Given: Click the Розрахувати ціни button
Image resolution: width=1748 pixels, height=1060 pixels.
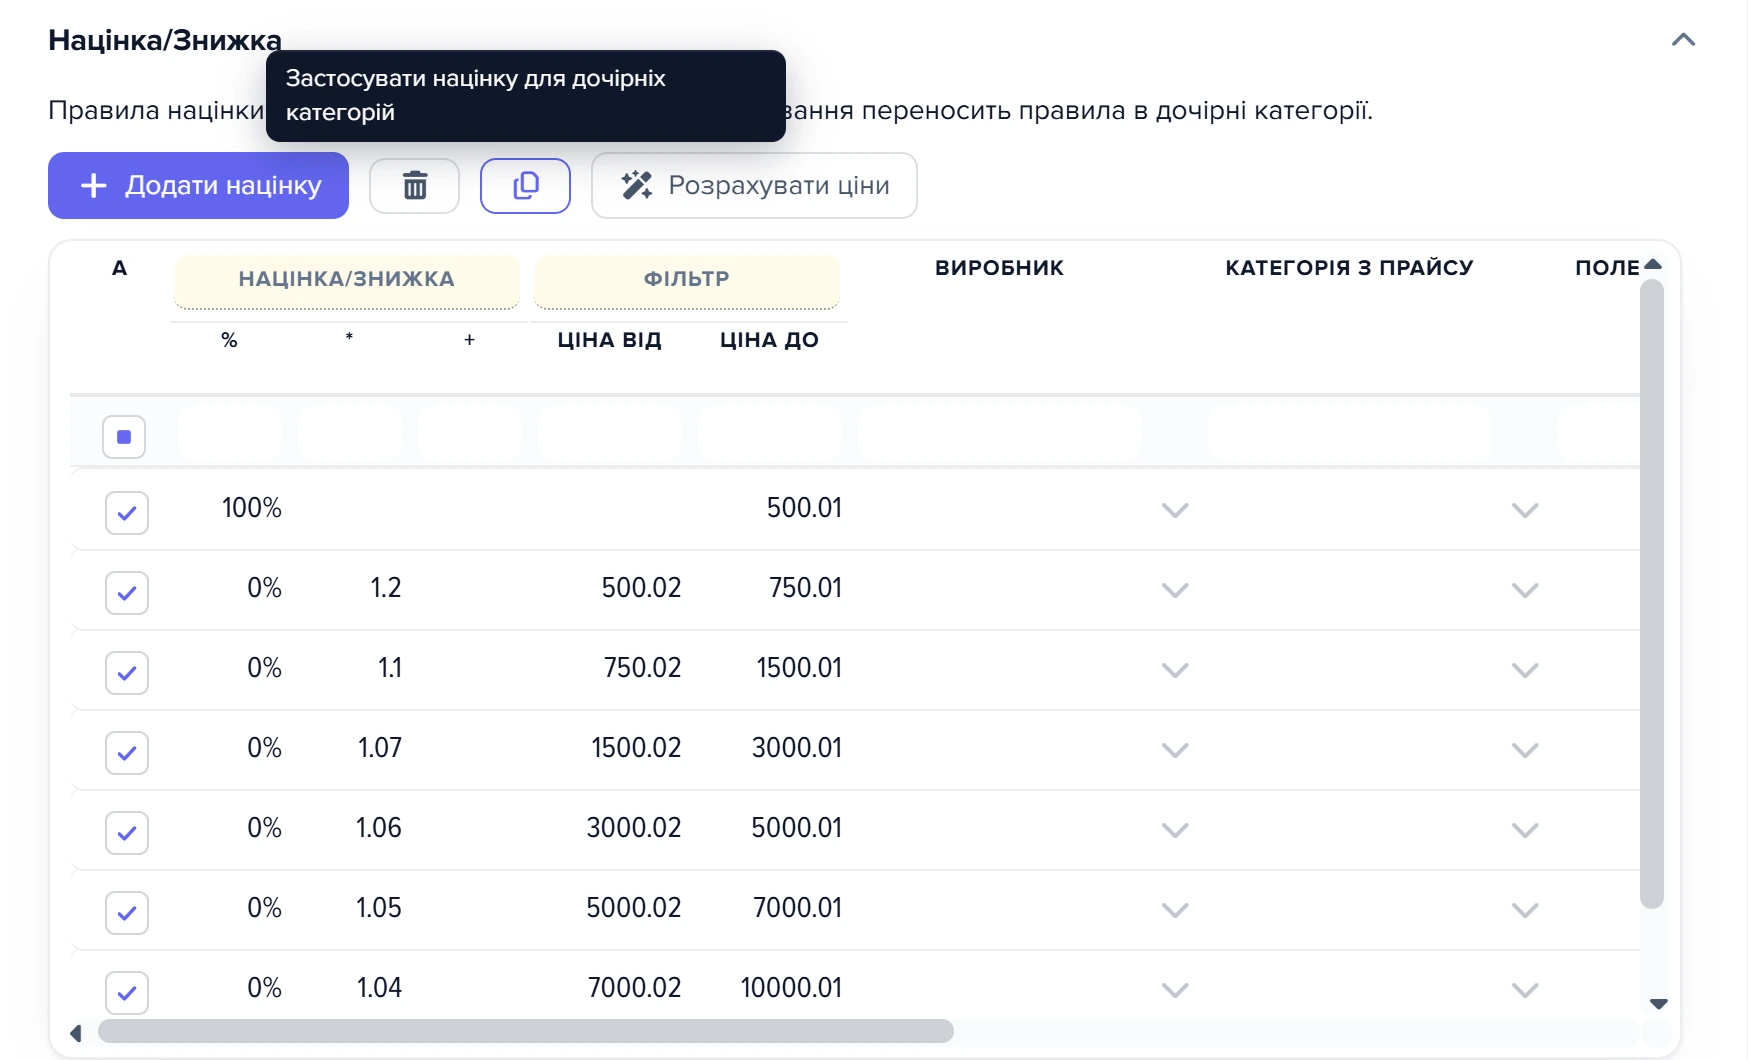Looking at the screenshot, I should click(754, 185).
